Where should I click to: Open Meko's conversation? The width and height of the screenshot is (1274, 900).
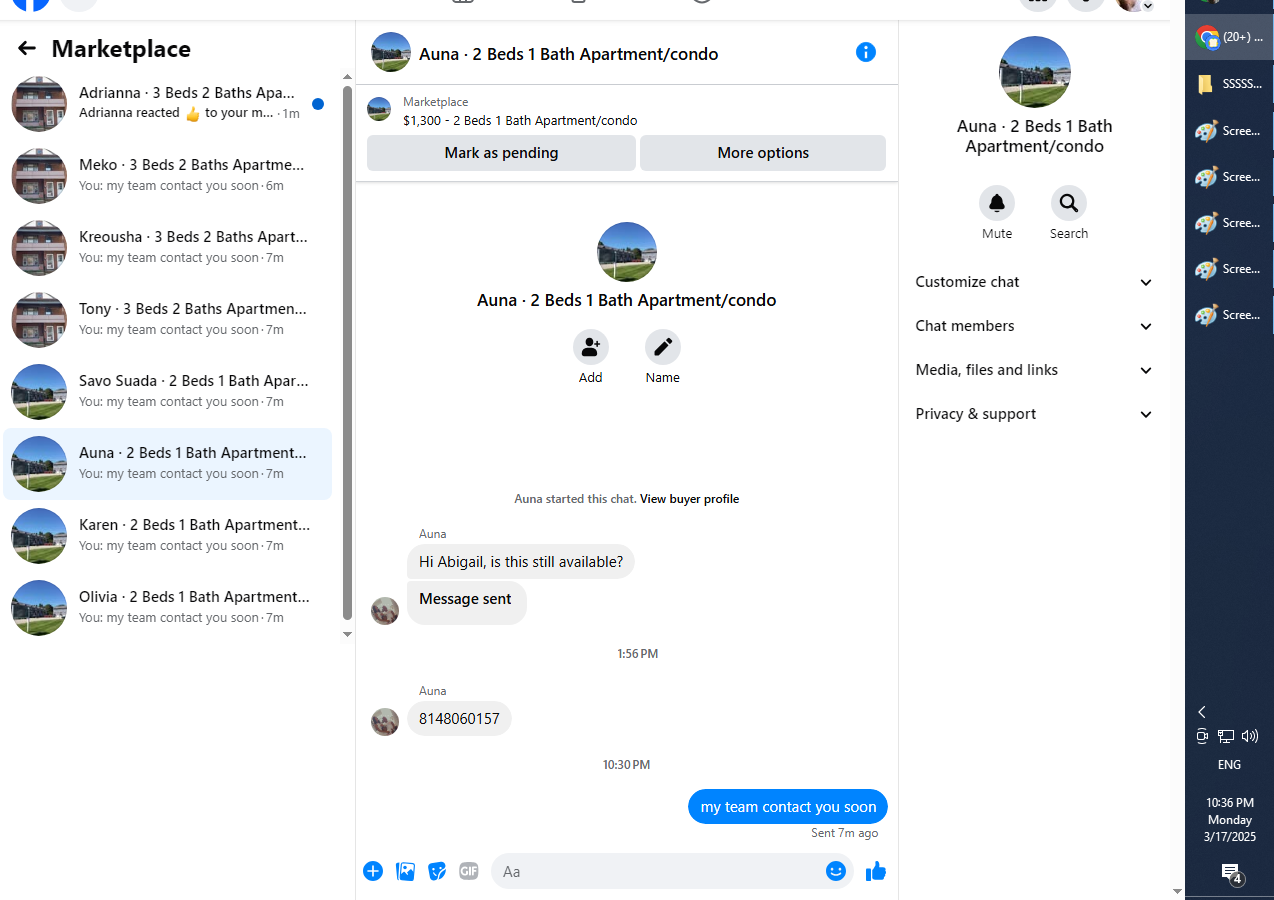[168, 176]
